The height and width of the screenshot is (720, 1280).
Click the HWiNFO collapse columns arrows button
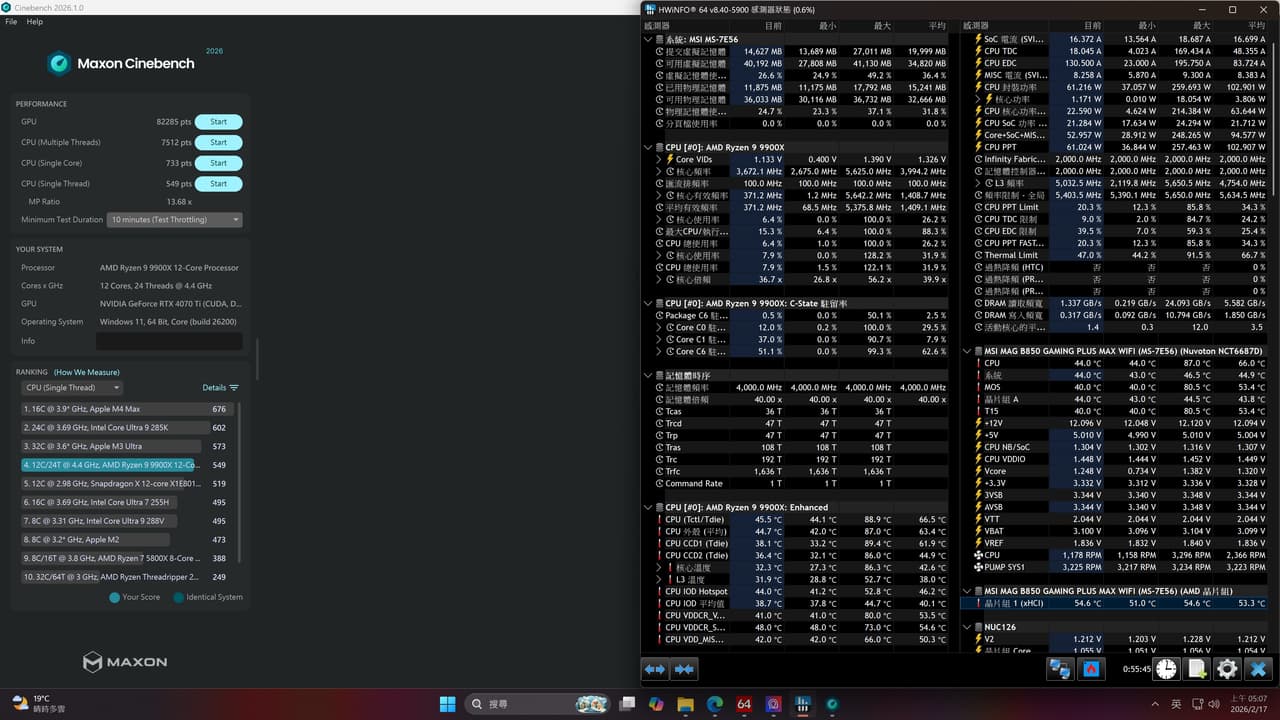click(685, 669)
